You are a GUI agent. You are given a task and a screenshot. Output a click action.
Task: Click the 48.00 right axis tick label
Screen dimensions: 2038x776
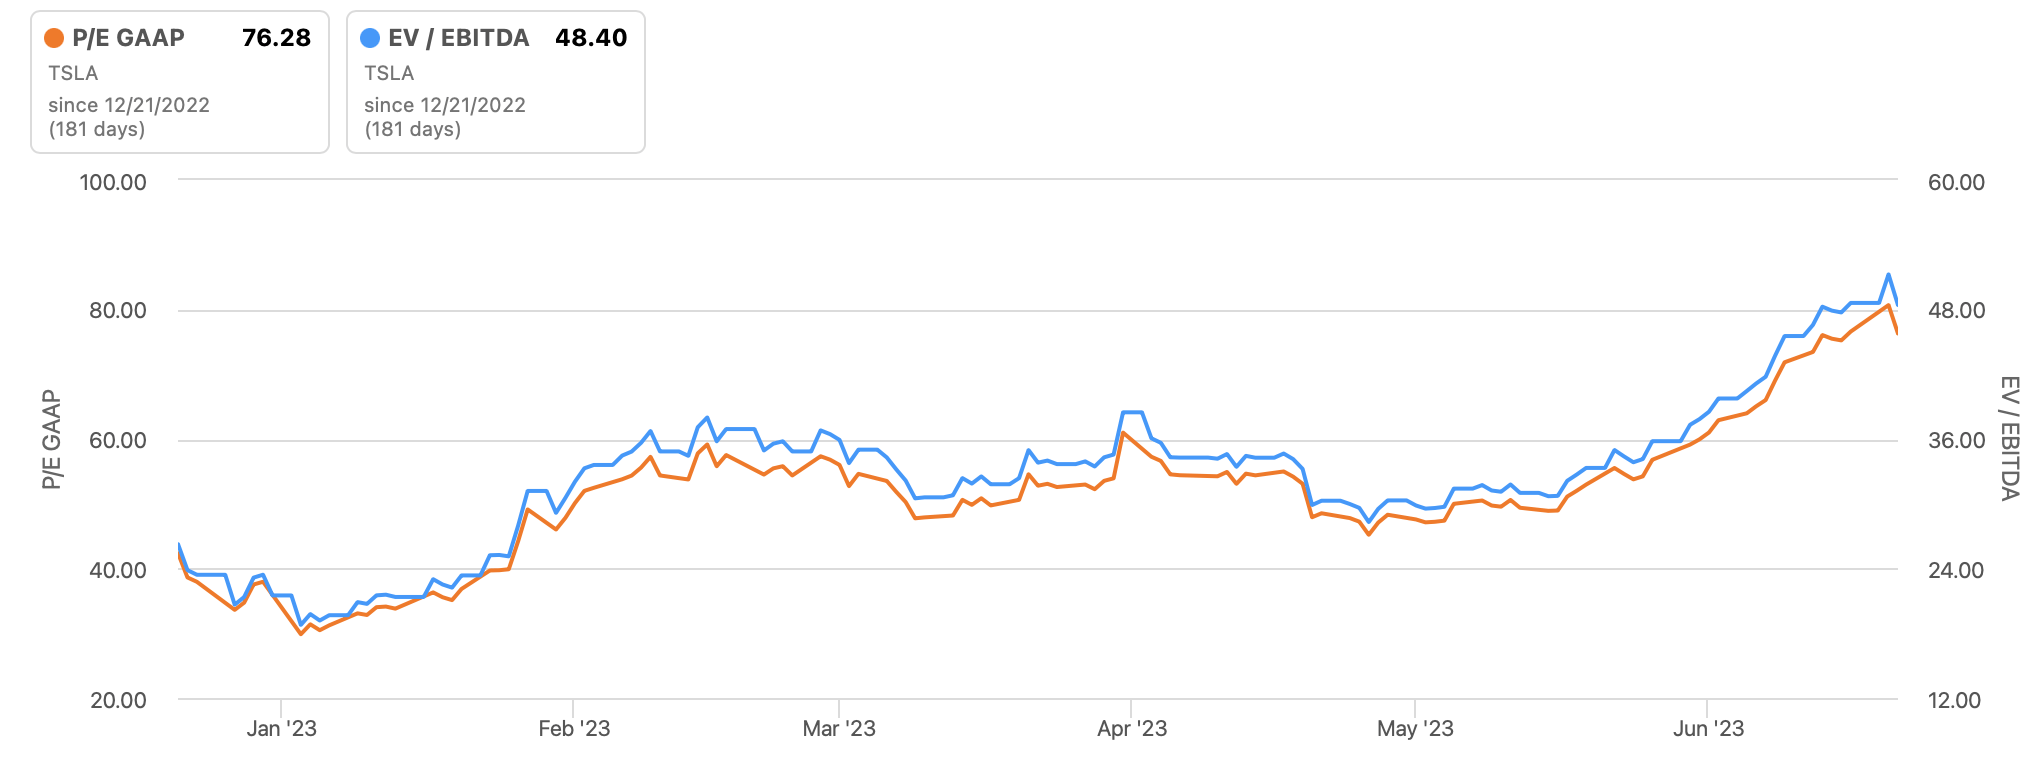pos(1956,310)
